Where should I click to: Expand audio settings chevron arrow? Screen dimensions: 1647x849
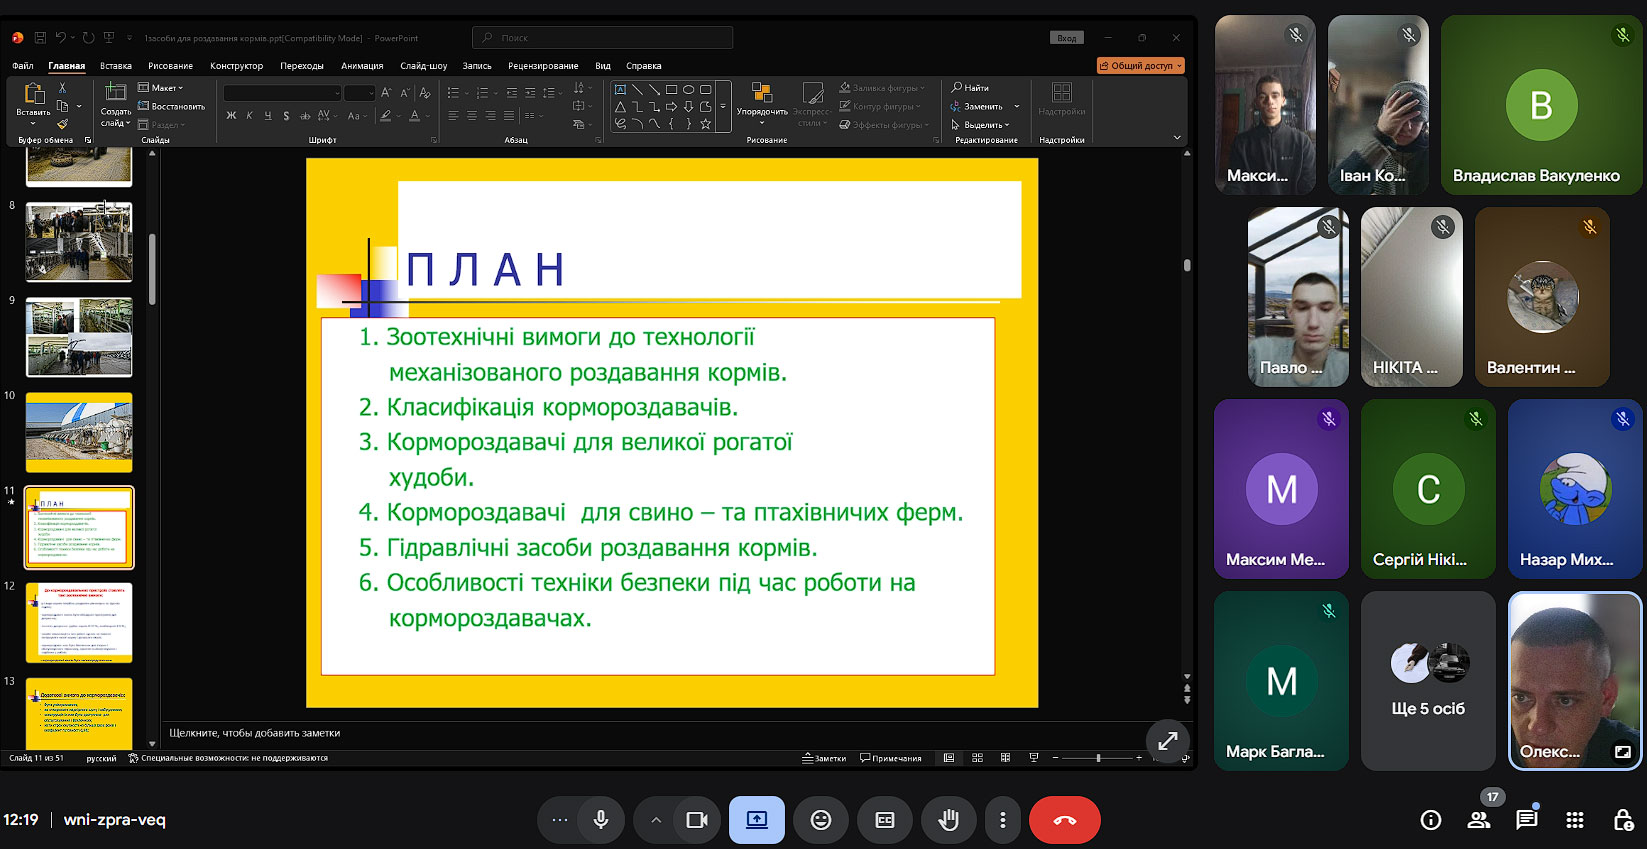tap(656, 820)
